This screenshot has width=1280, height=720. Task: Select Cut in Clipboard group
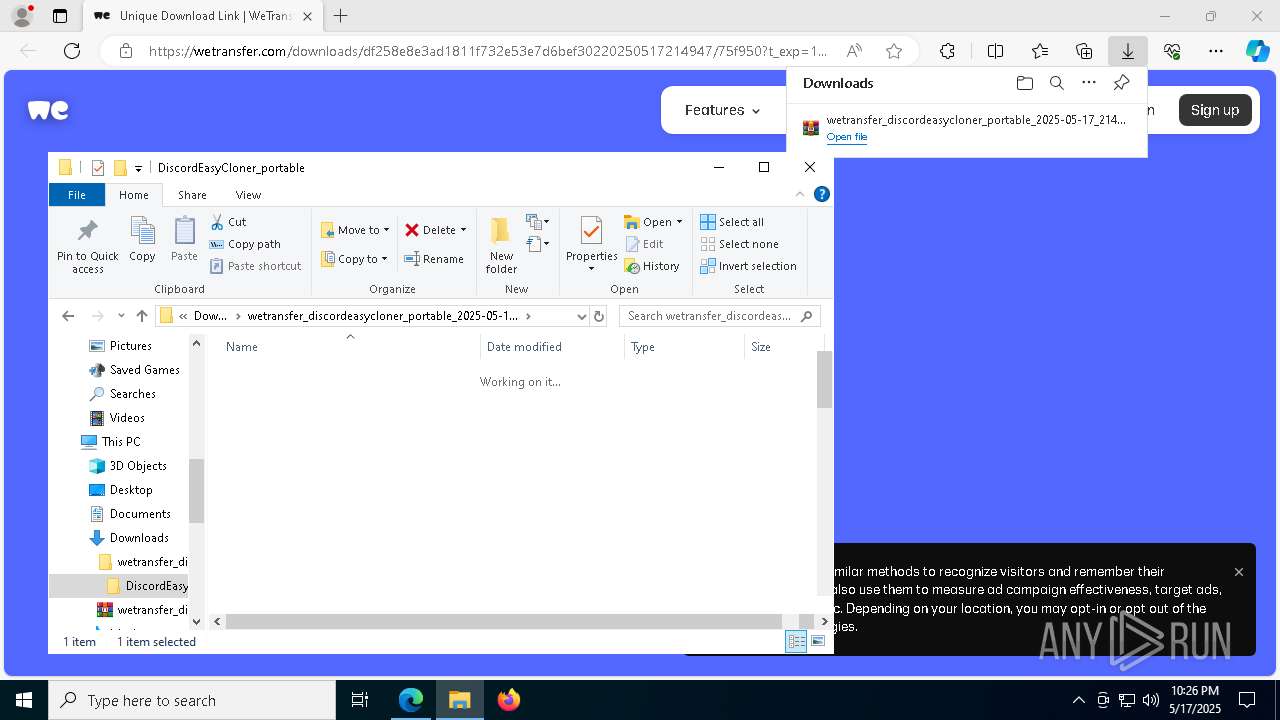(228, 222)
